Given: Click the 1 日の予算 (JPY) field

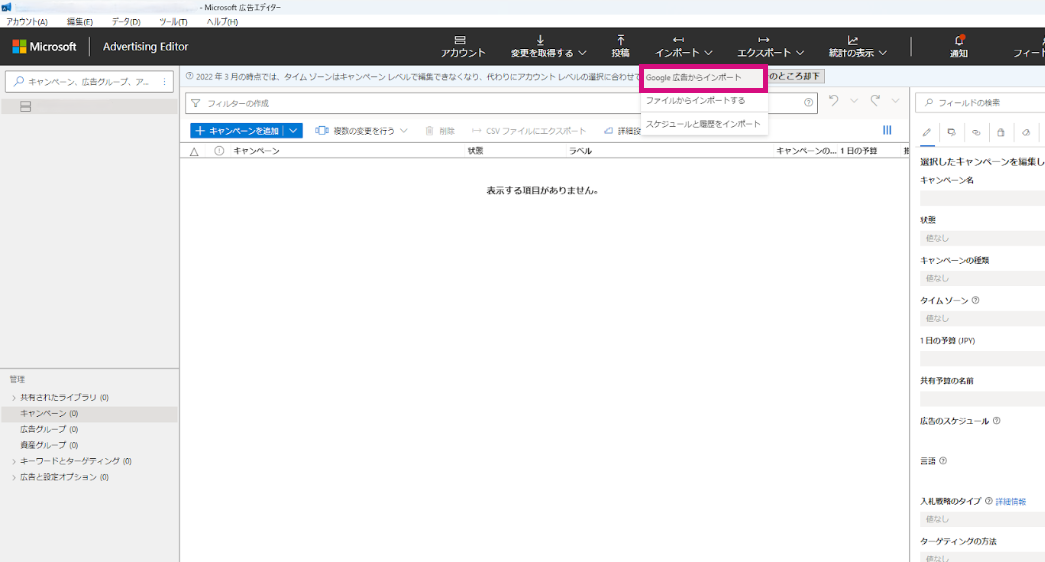Looking at the screenshot, I should click(x=982, y=359).
